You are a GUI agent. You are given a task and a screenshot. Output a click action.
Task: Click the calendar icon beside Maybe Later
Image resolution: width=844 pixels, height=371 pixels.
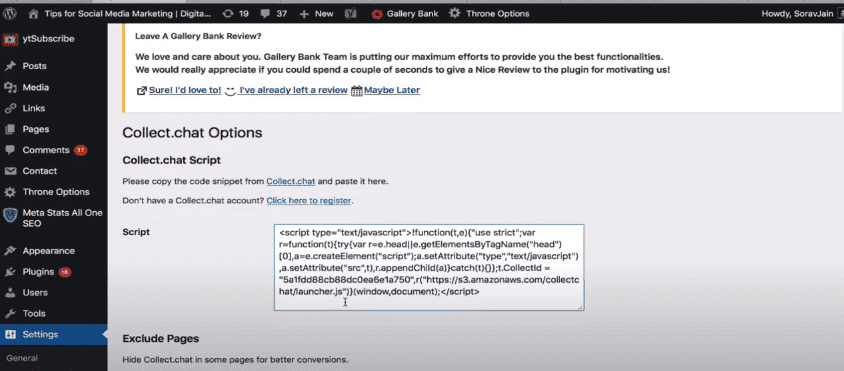pos(356,90)
